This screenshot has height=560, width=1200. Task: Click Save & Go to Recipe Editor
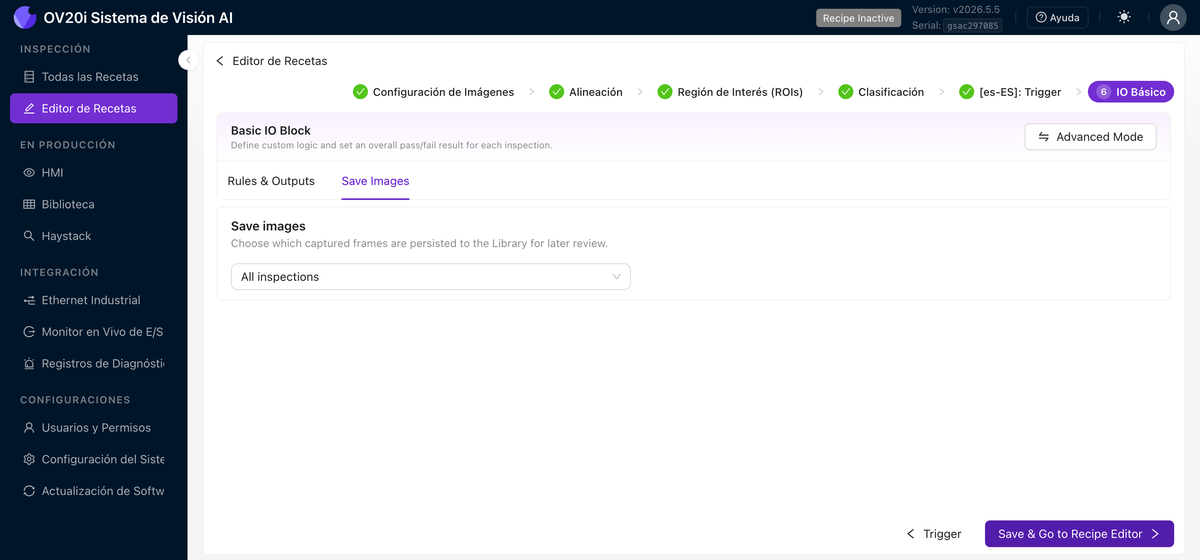tap(1079, 534)
